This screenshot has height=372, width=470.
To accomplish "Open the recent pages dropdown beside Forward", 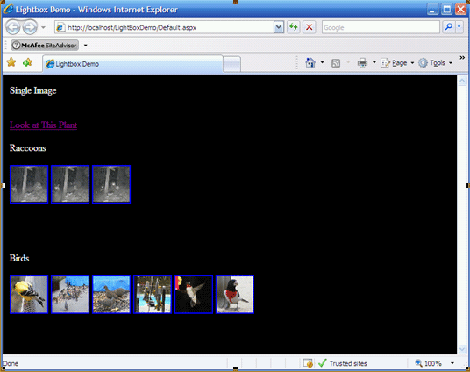I will 43,27.
